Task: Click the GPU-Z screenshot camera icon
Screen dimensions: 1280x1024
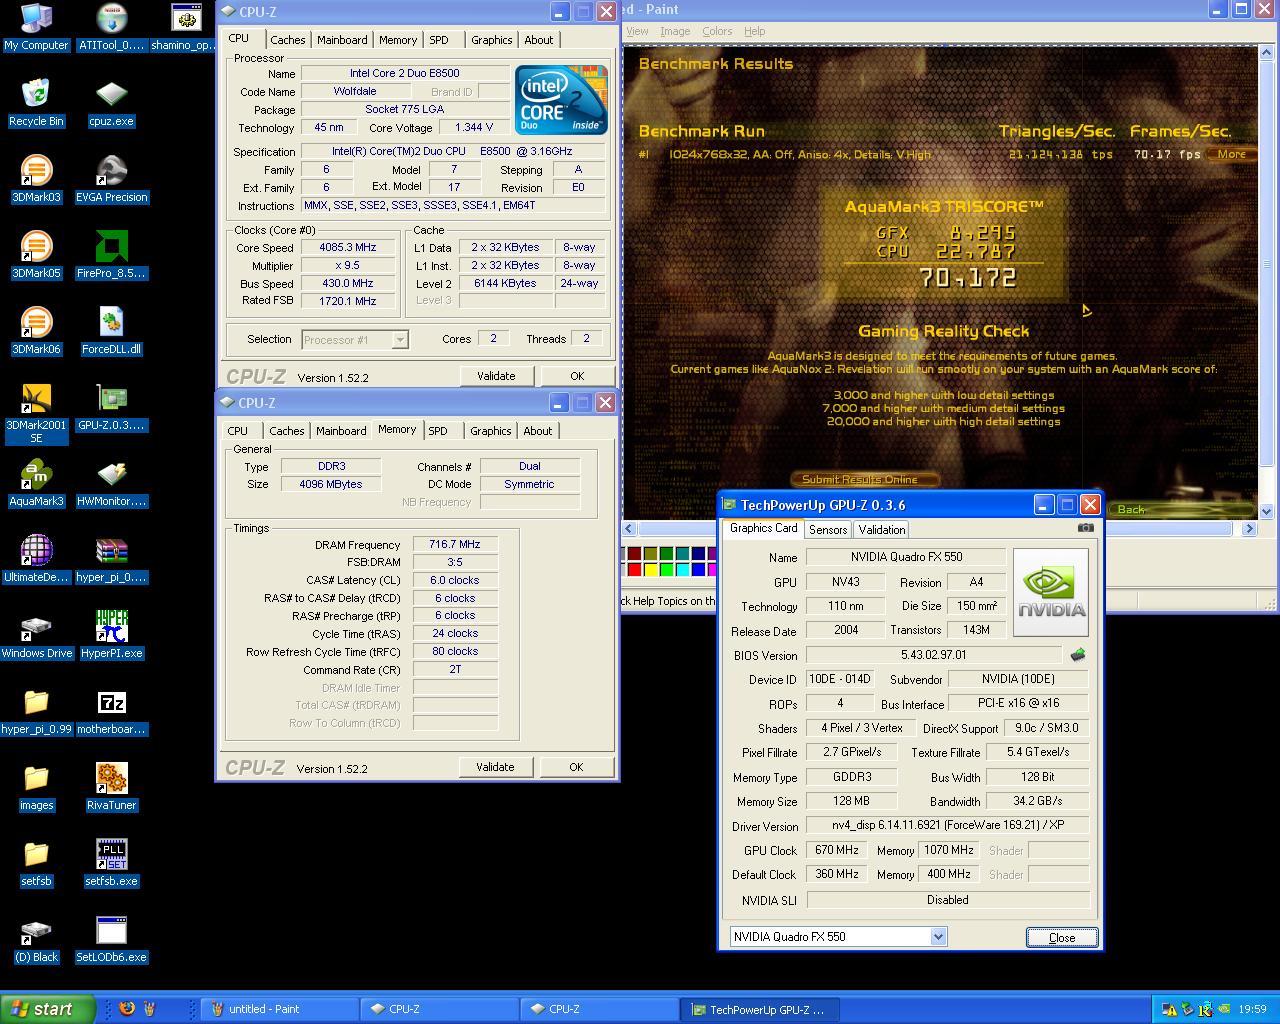Action: [x=1086, y=528]
